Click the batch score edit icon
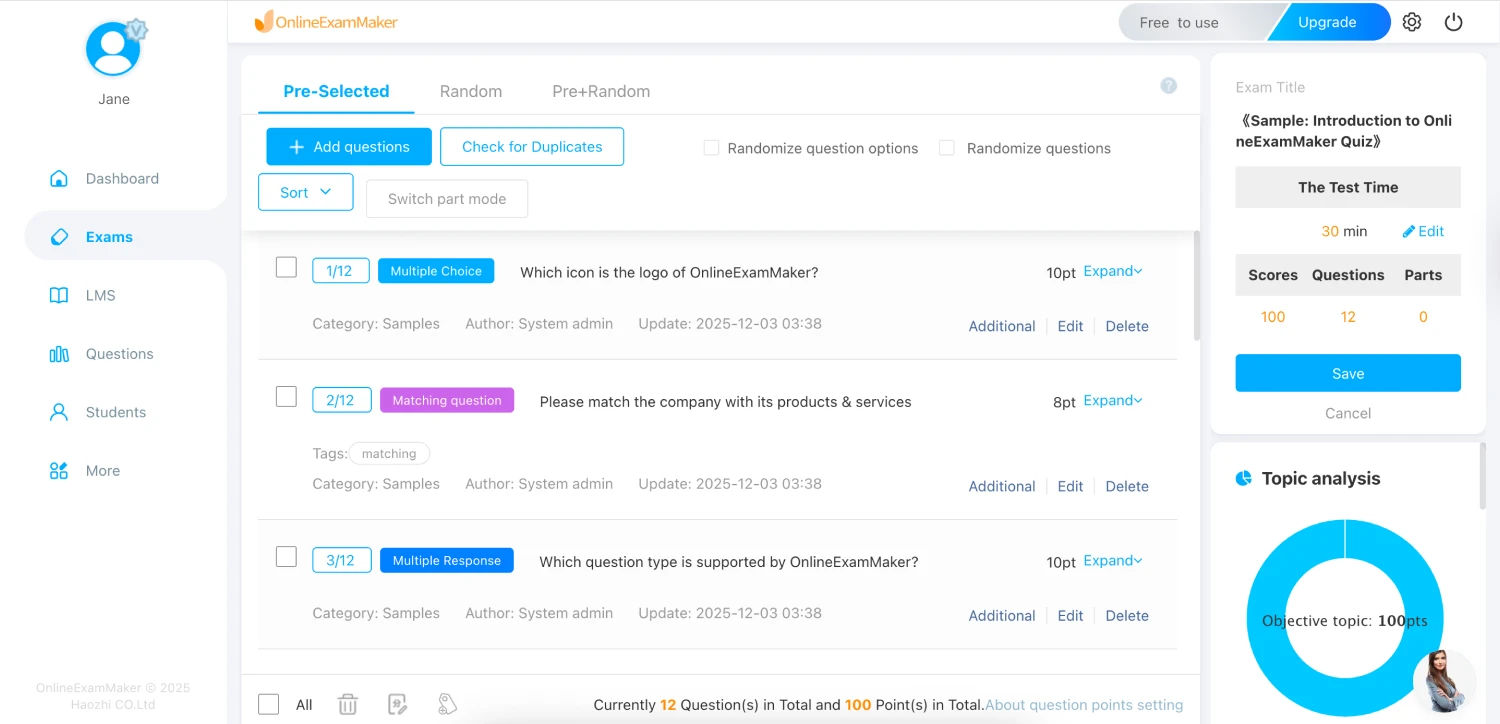This screenshot has width=1500, height=724. coord(397,705)
